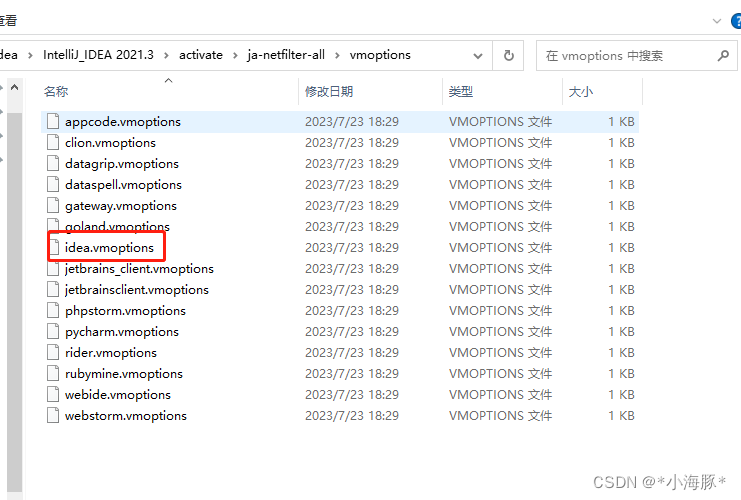Click the vmoptions breadcrumb segment
The height and width of the screenshot is (500, 741).
point(380,55)
